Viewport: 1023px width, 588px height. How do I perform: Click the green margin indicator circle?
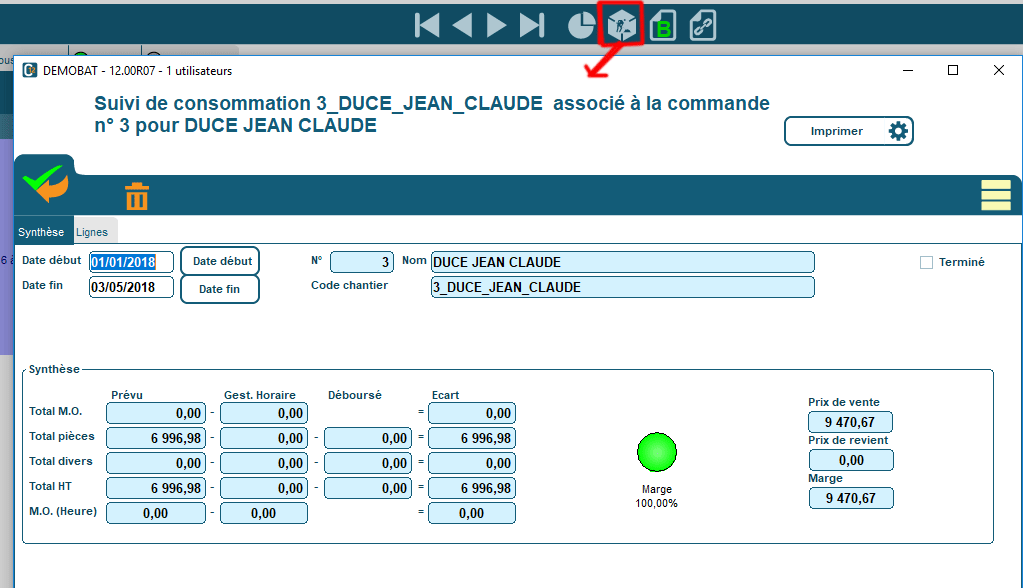coord(656,452)
